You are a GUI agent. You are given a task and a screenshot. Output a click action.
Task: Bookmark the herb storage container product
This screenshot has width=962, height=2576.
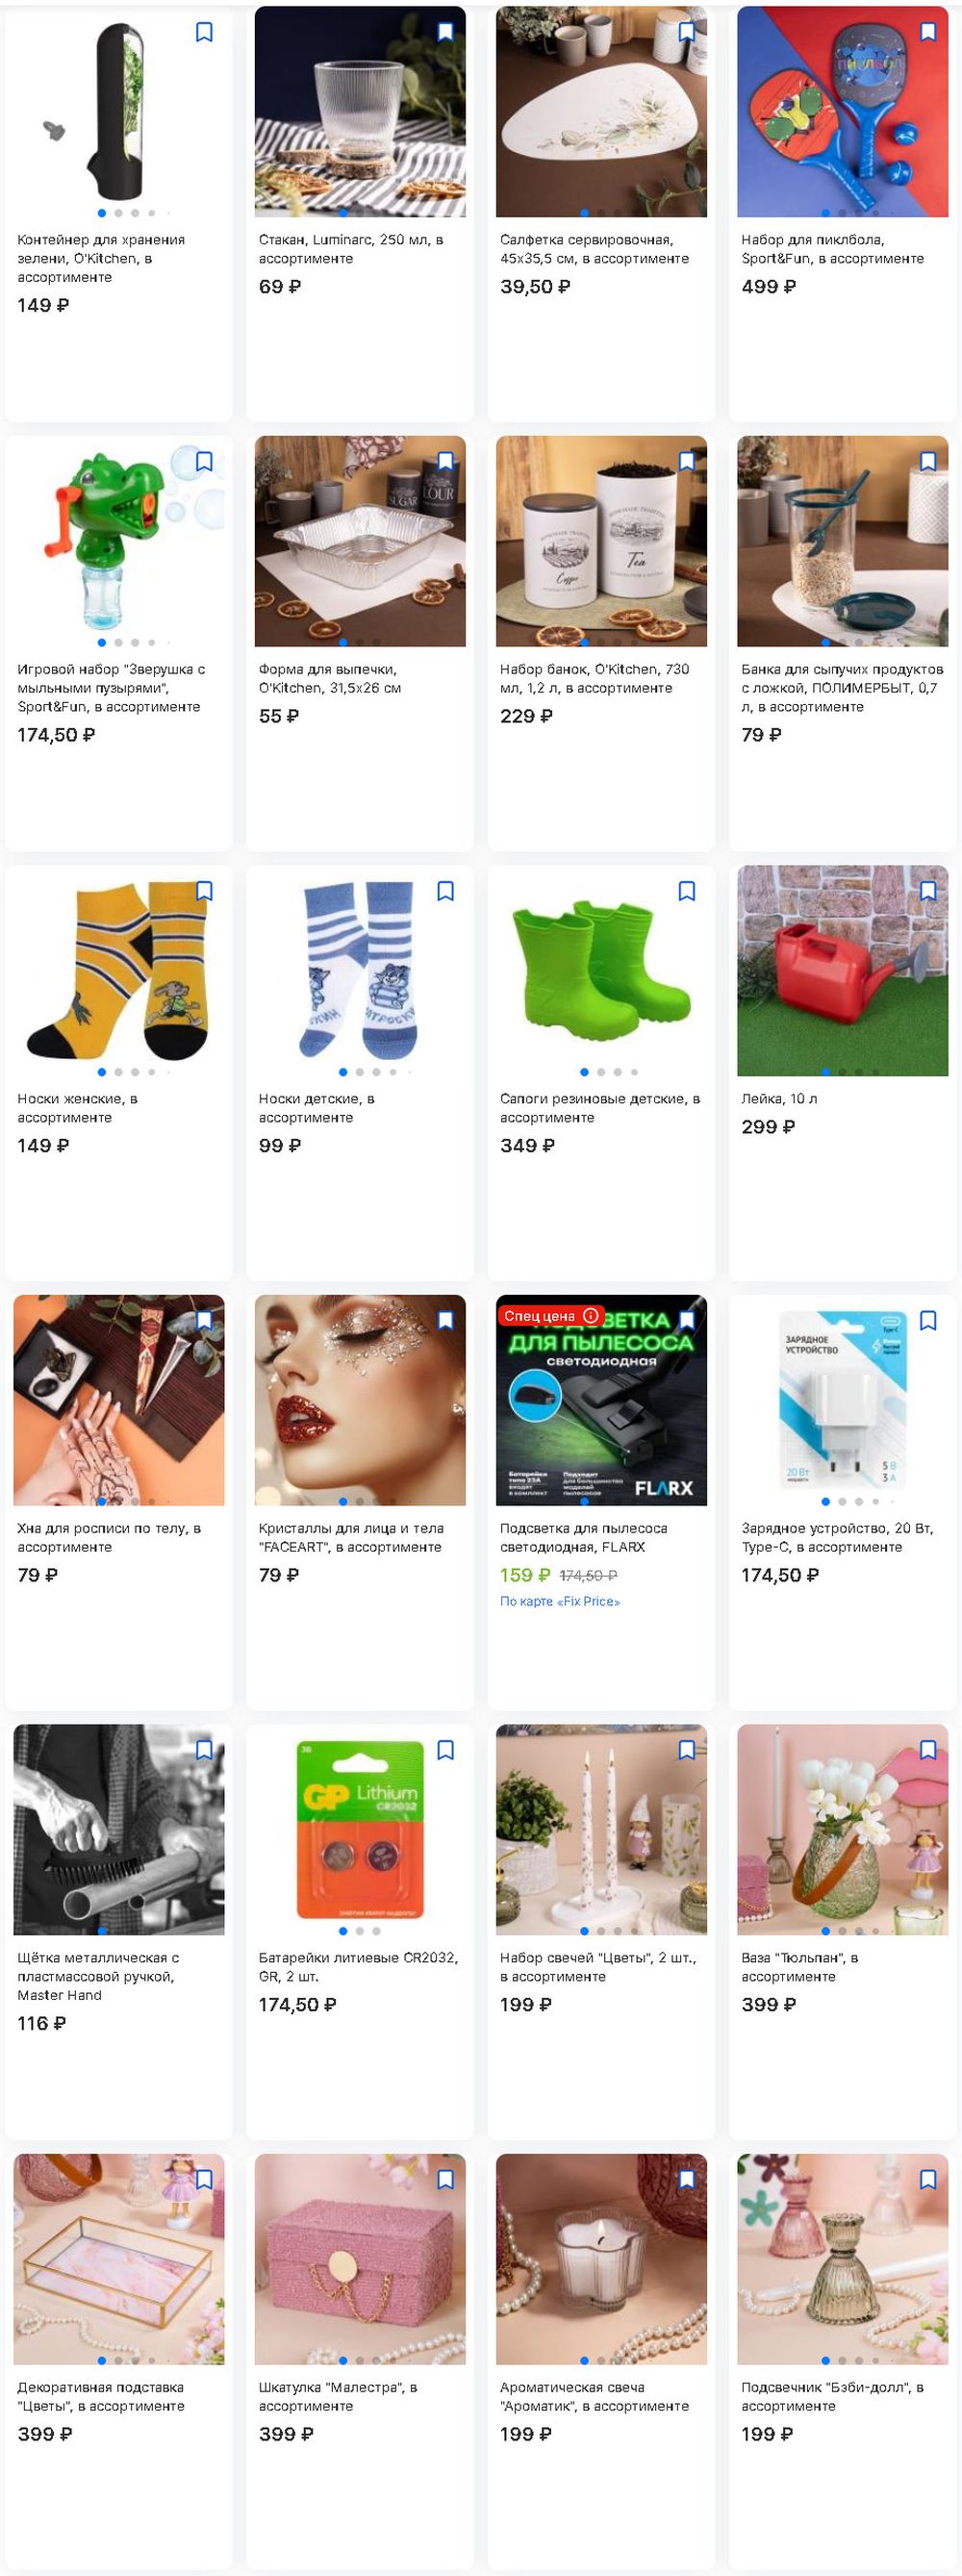pyautogui.click(x=204, y=32)
